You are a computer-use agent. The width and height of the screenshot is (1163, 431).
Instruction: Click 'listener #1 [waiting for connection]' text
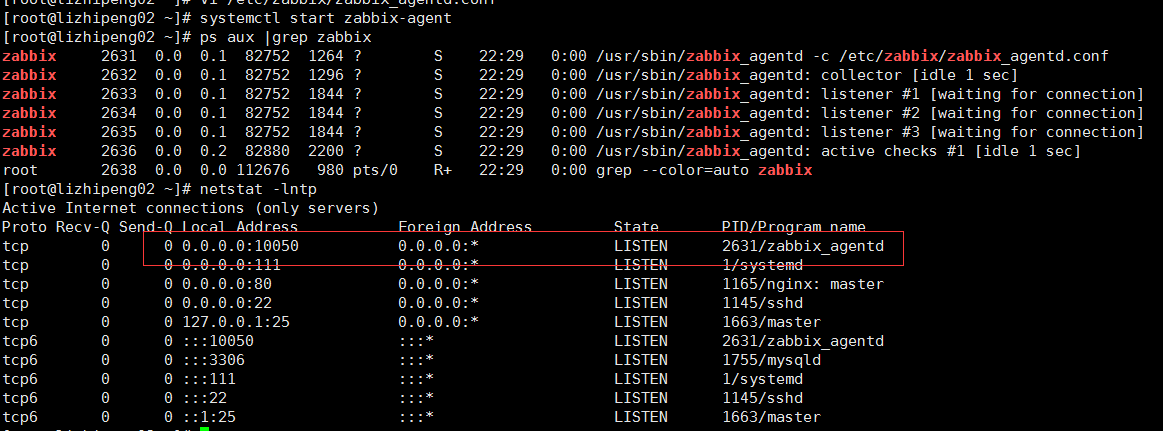pos(981,93)
